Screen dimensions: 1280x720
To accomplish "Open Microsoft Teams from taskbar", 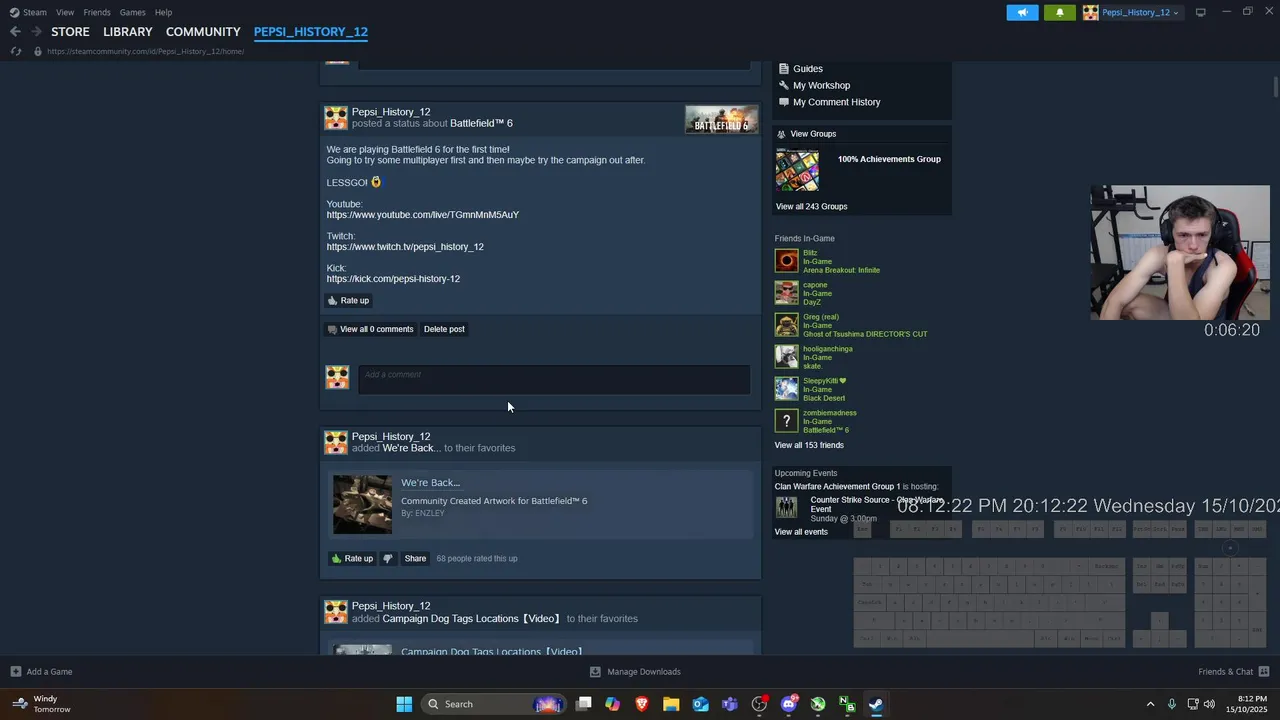I will coord(730,704).
